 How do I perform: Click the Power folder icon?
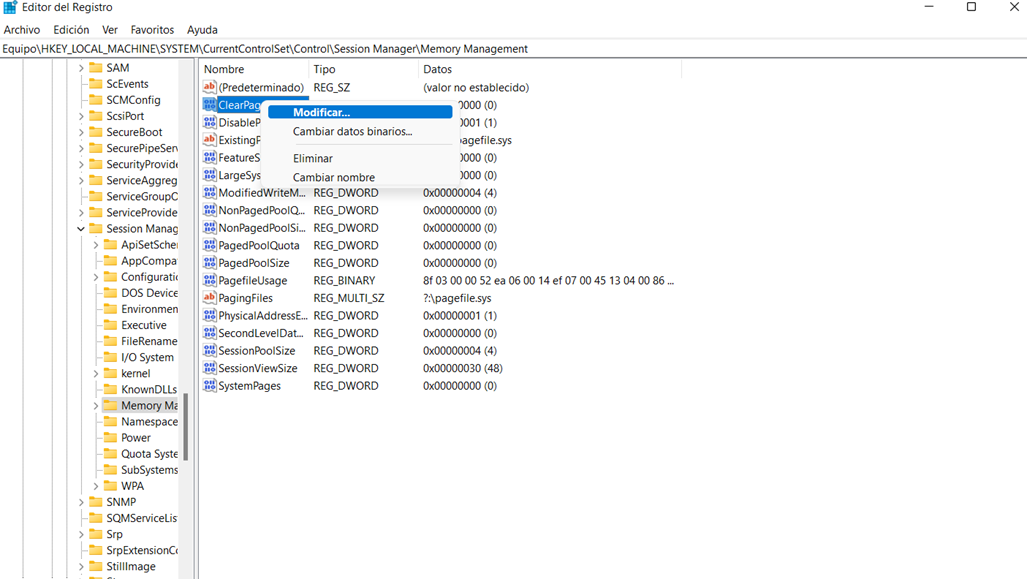click(x=110, y=438)
